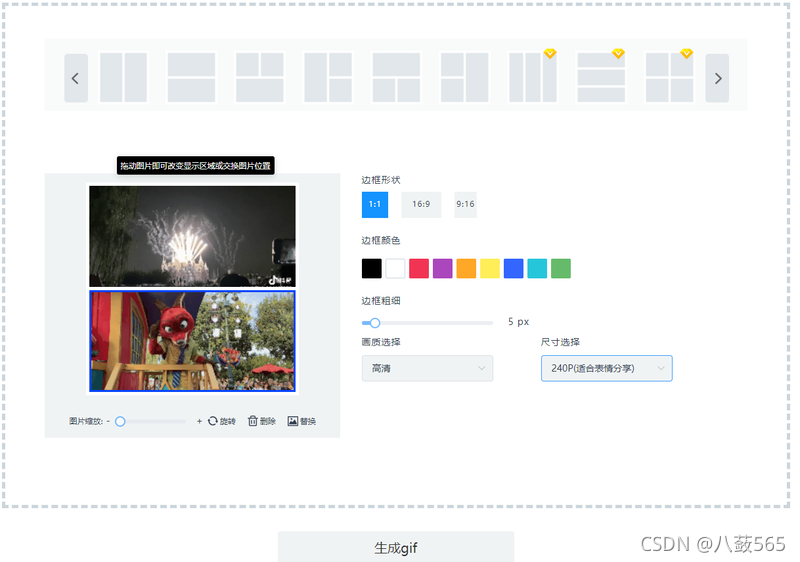Pick the purple border color
Screen dimensions: 800x562
tap(442, 268)
